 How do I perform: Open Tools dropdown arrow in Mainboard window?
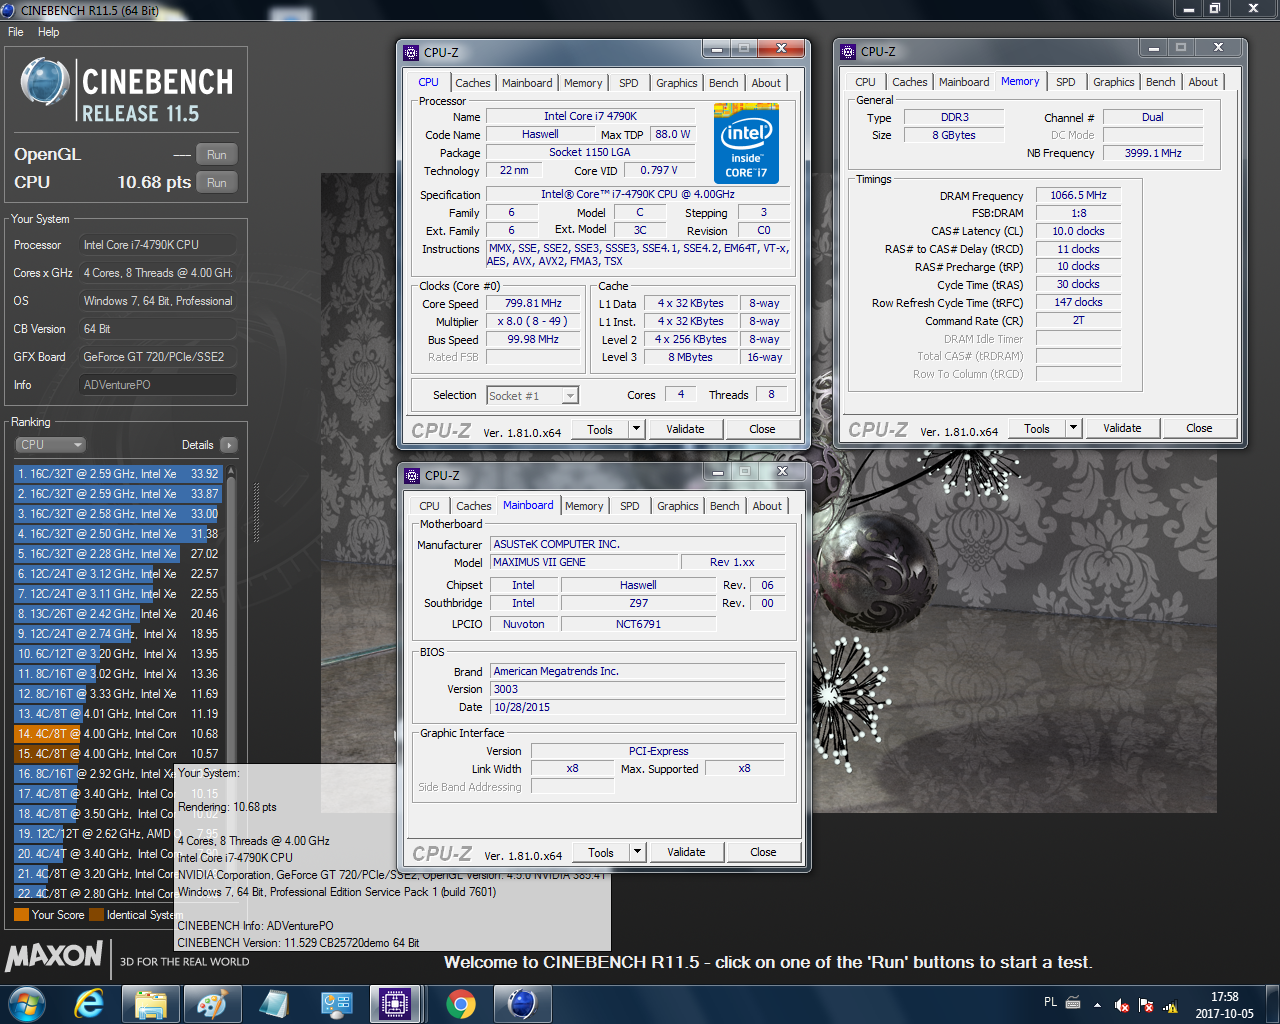click(x=637, y=852)
